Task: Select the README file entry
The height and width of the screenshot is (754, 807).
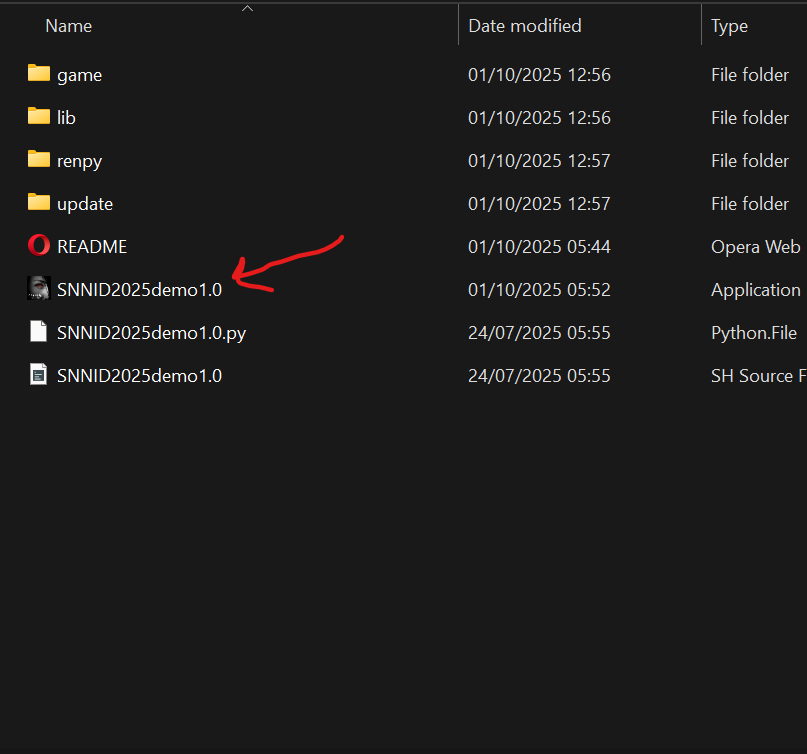Action: (x=92, y=246)
